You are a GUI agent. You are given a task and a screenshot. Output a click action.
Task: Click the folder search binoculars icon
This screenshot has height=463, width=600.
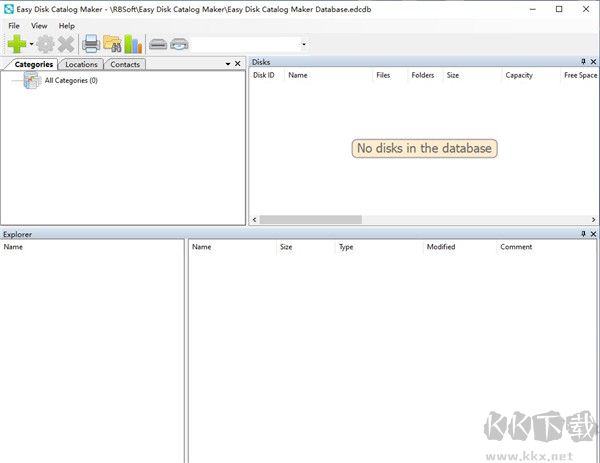(112, 44)
